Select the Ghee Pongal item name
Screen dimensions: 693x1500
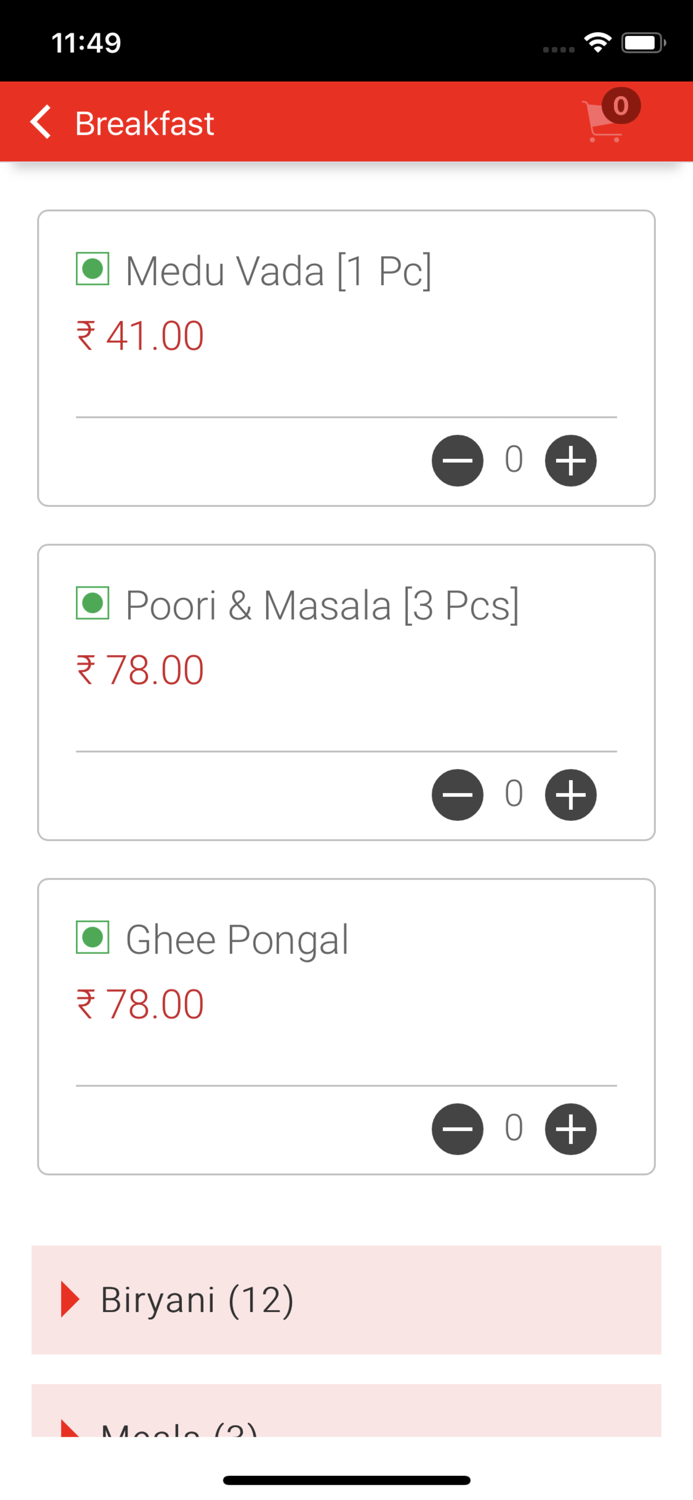pos(237,939)
